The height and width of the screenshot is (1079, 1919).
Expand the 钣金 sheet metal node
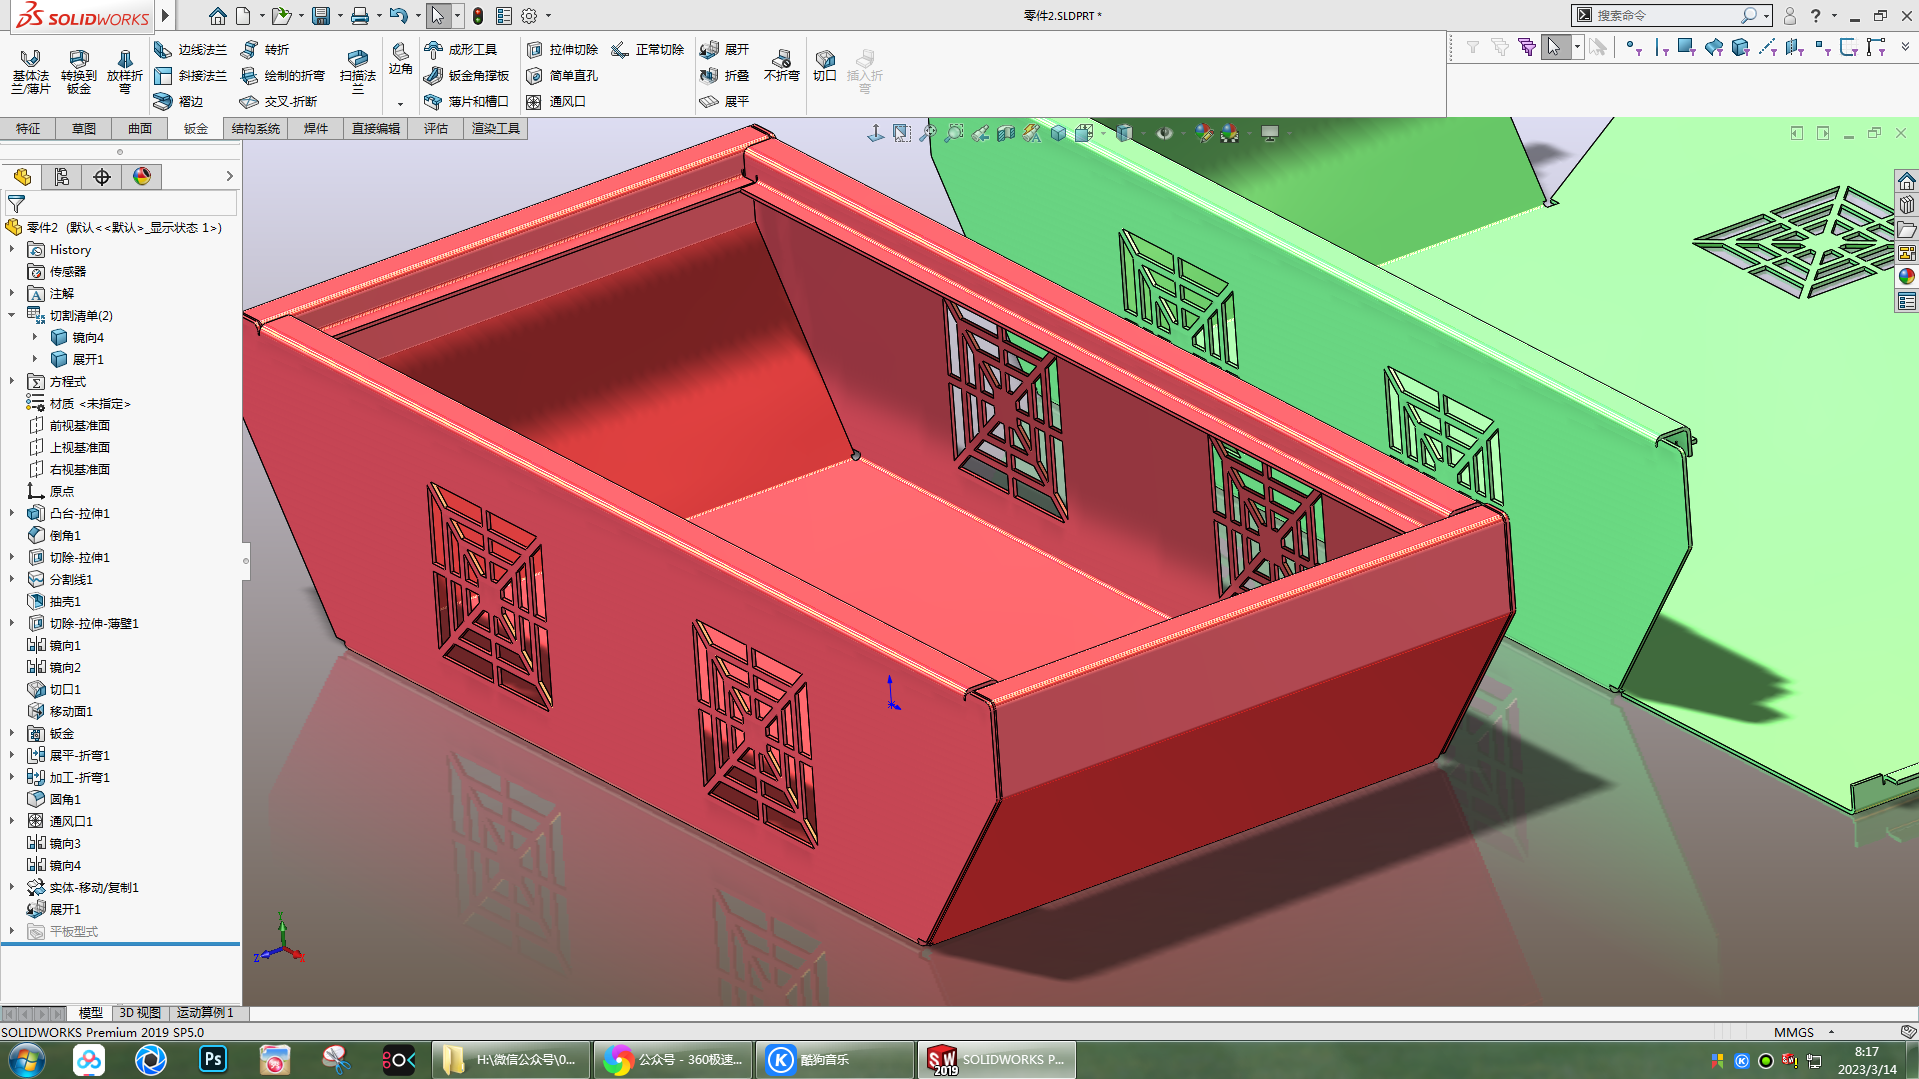(12, 733)
